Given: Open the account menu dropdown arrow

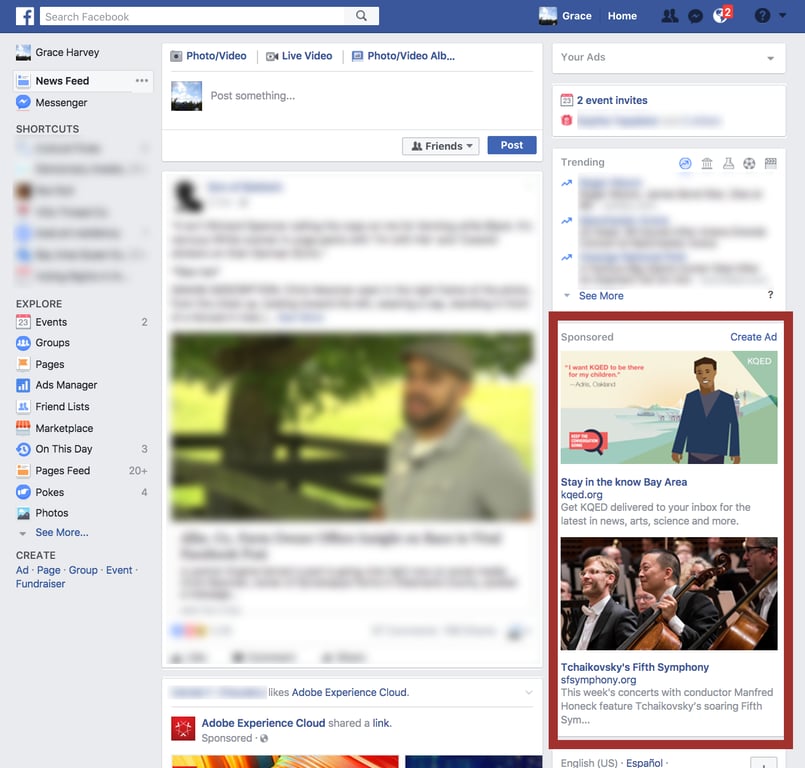Looking at the screenshot, I should [782, 16].
